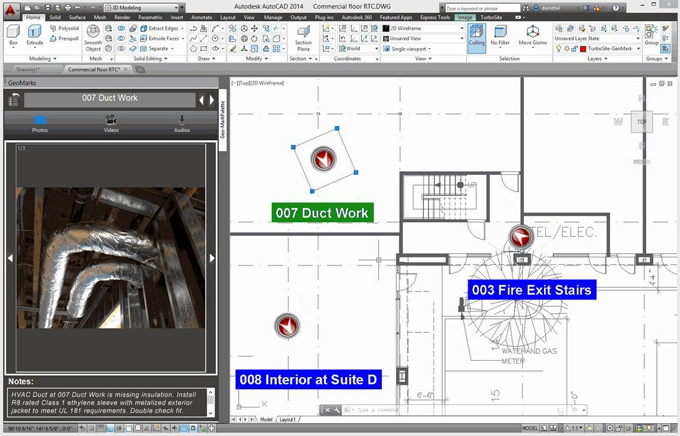This screenshot has width=680, height=436.
Task: Click the No Filter selection tool
Action: pos(500,35)
